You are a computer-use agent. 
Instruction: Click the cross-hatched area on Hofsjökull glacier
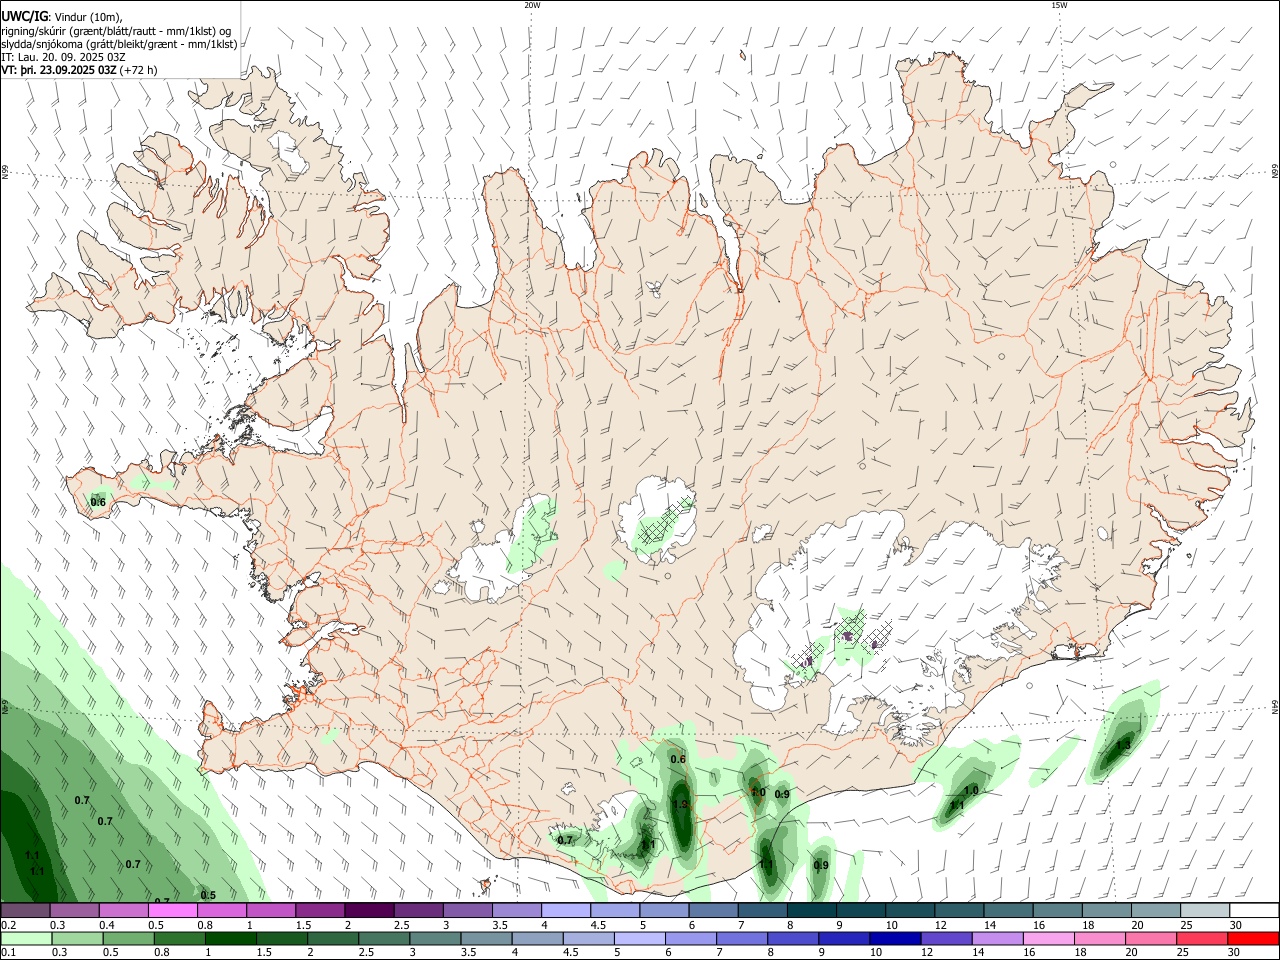(x=665, y=521)
